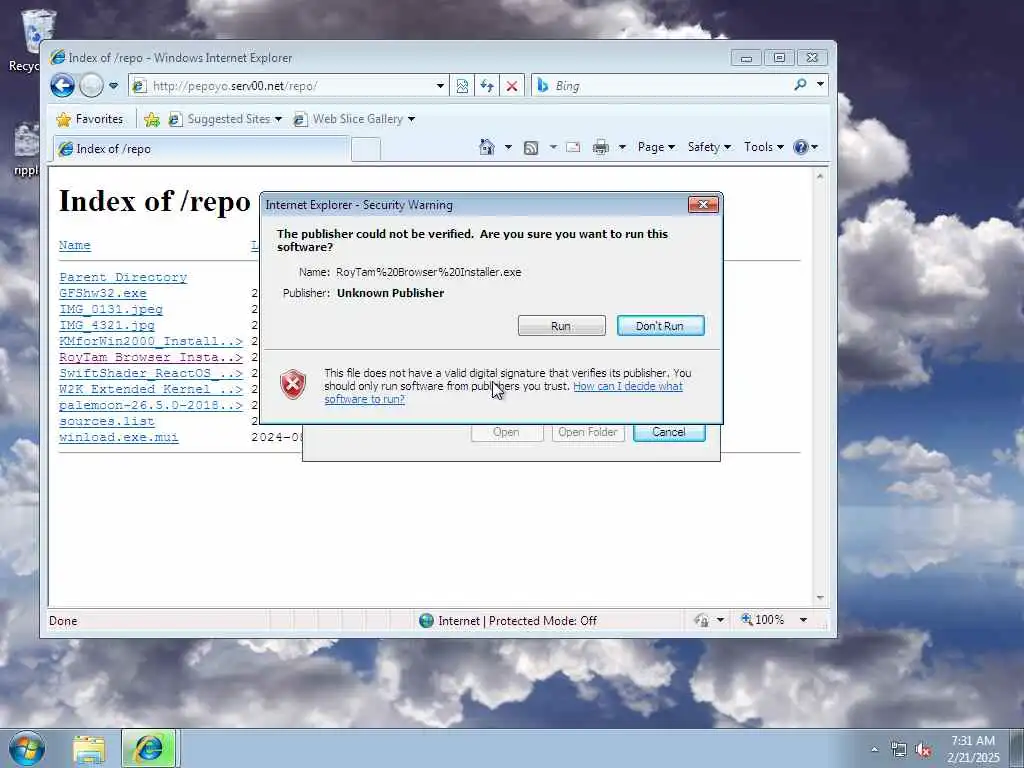The image size is (1024, 768).
Task: Click the Refresh page icon
Action: (x=487, y=86)
